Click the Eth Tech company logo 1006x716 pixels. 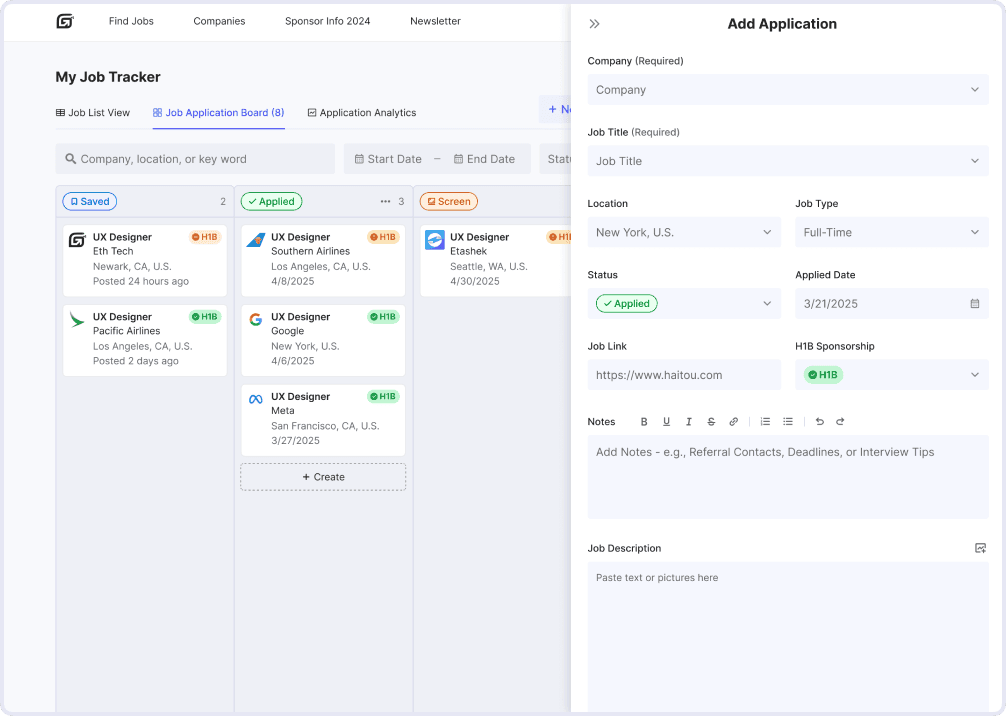click(77, 240)
